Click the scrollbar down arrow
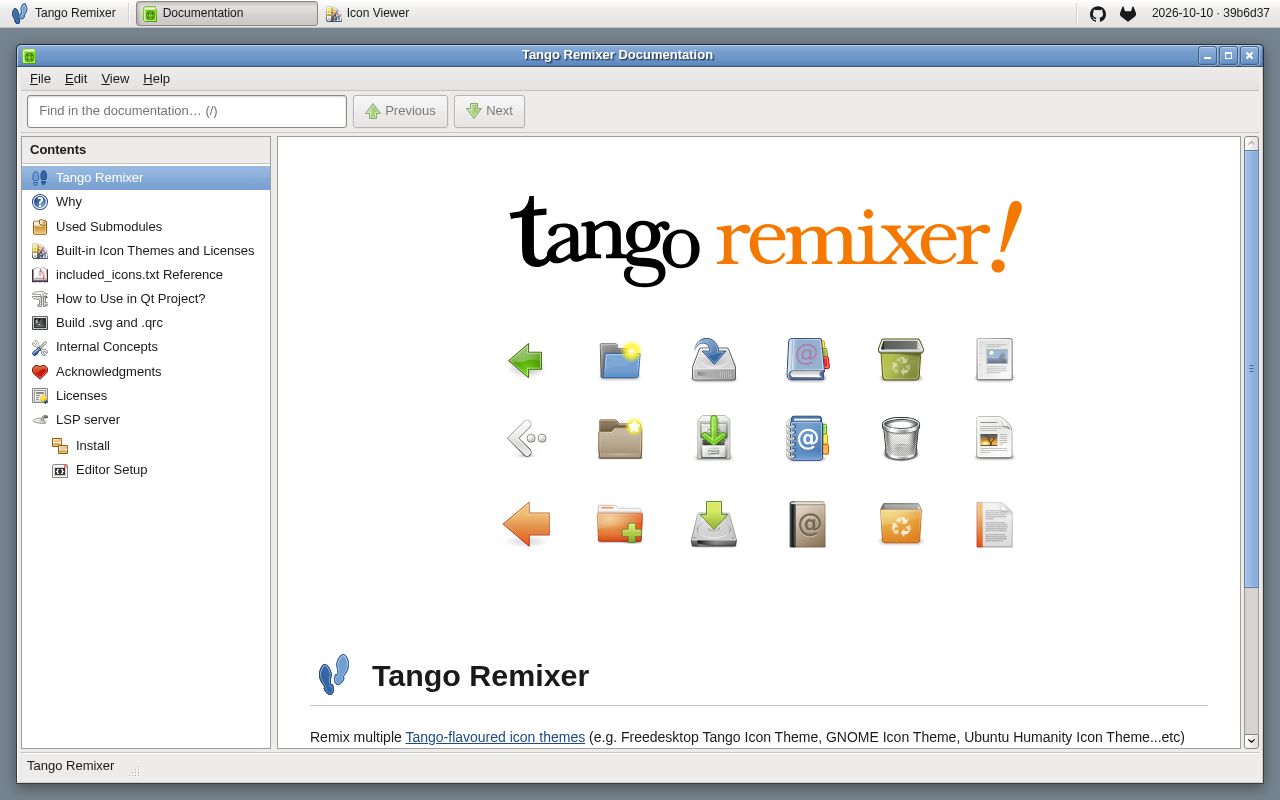Screen dimensions: 1280x800 [1251, 741]
